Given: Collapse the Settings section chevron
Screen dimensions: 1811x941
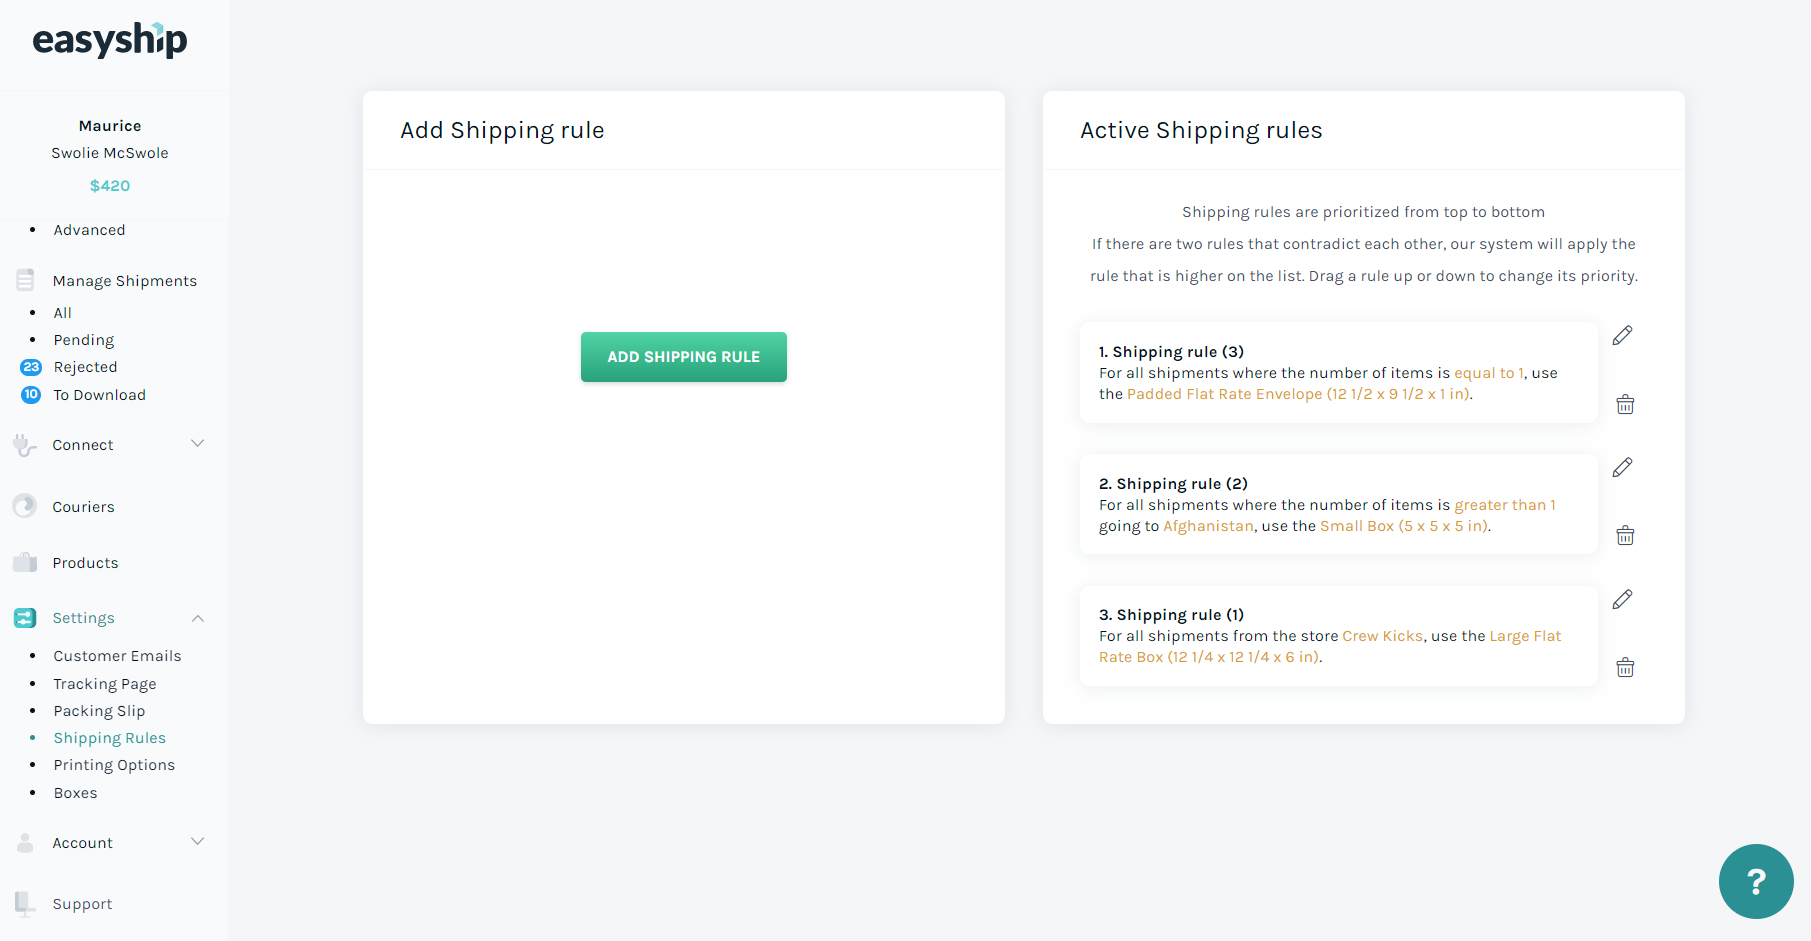Looking at the screenshot, I should point(198,618).
